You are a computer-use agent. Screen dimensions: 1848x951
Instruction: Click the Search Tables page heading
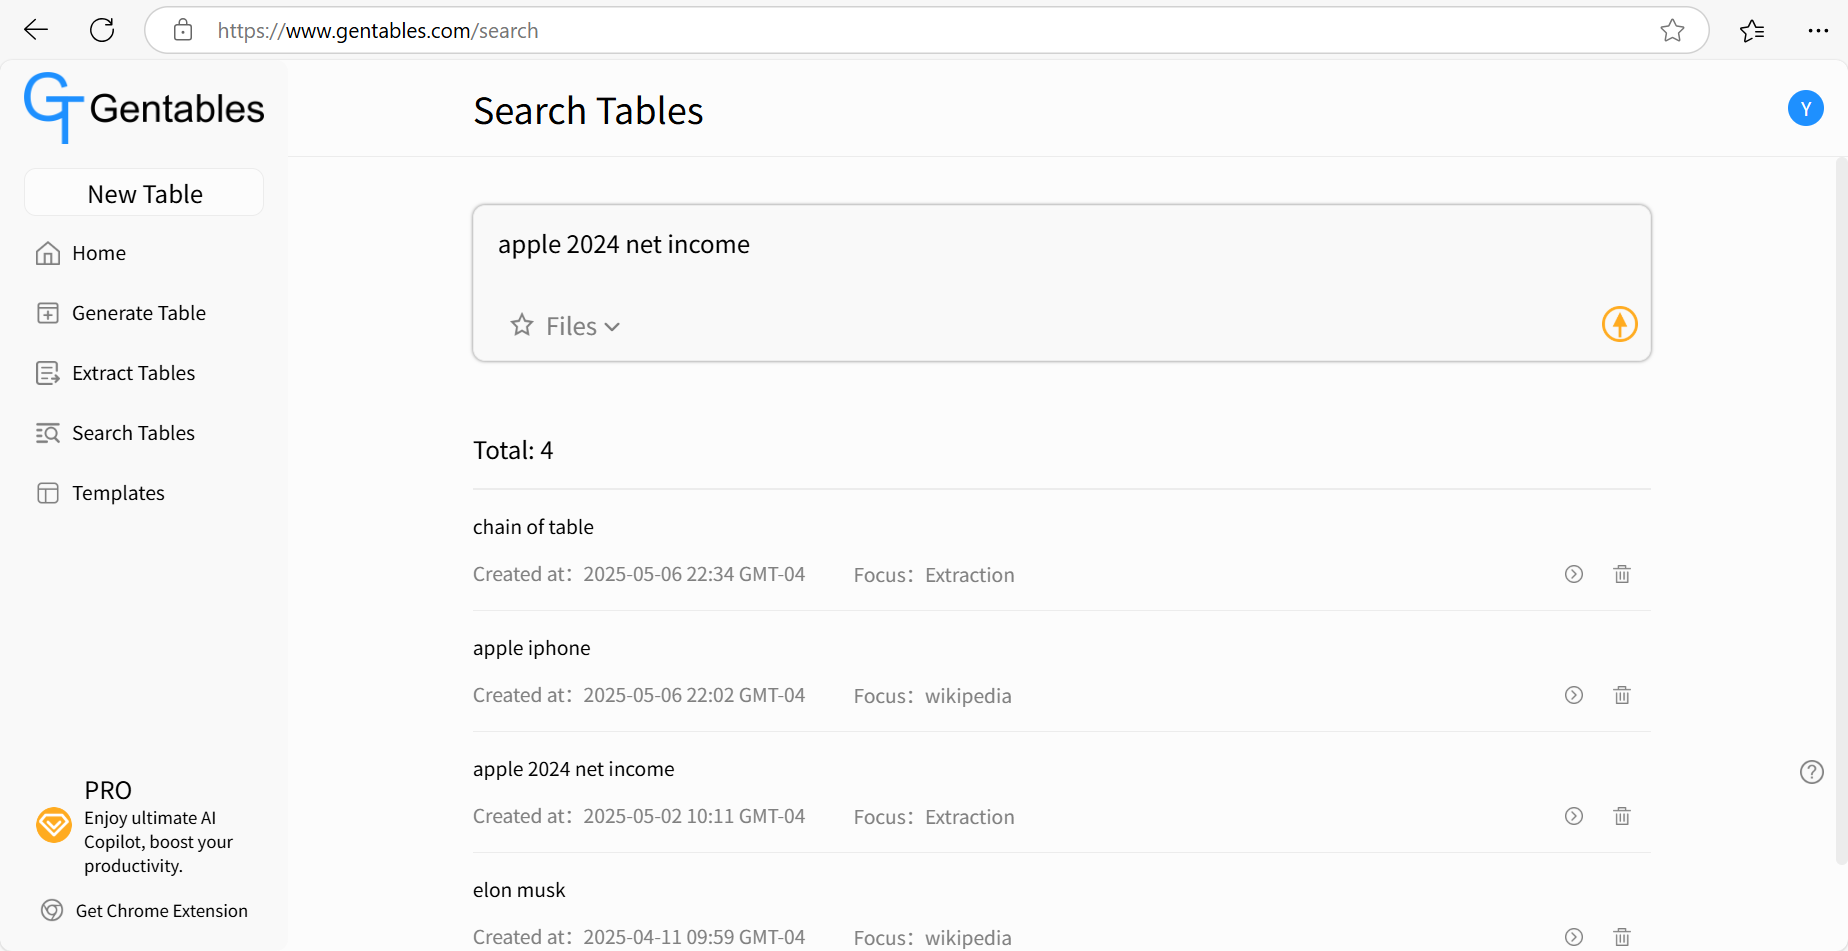(x=588, y=111)
